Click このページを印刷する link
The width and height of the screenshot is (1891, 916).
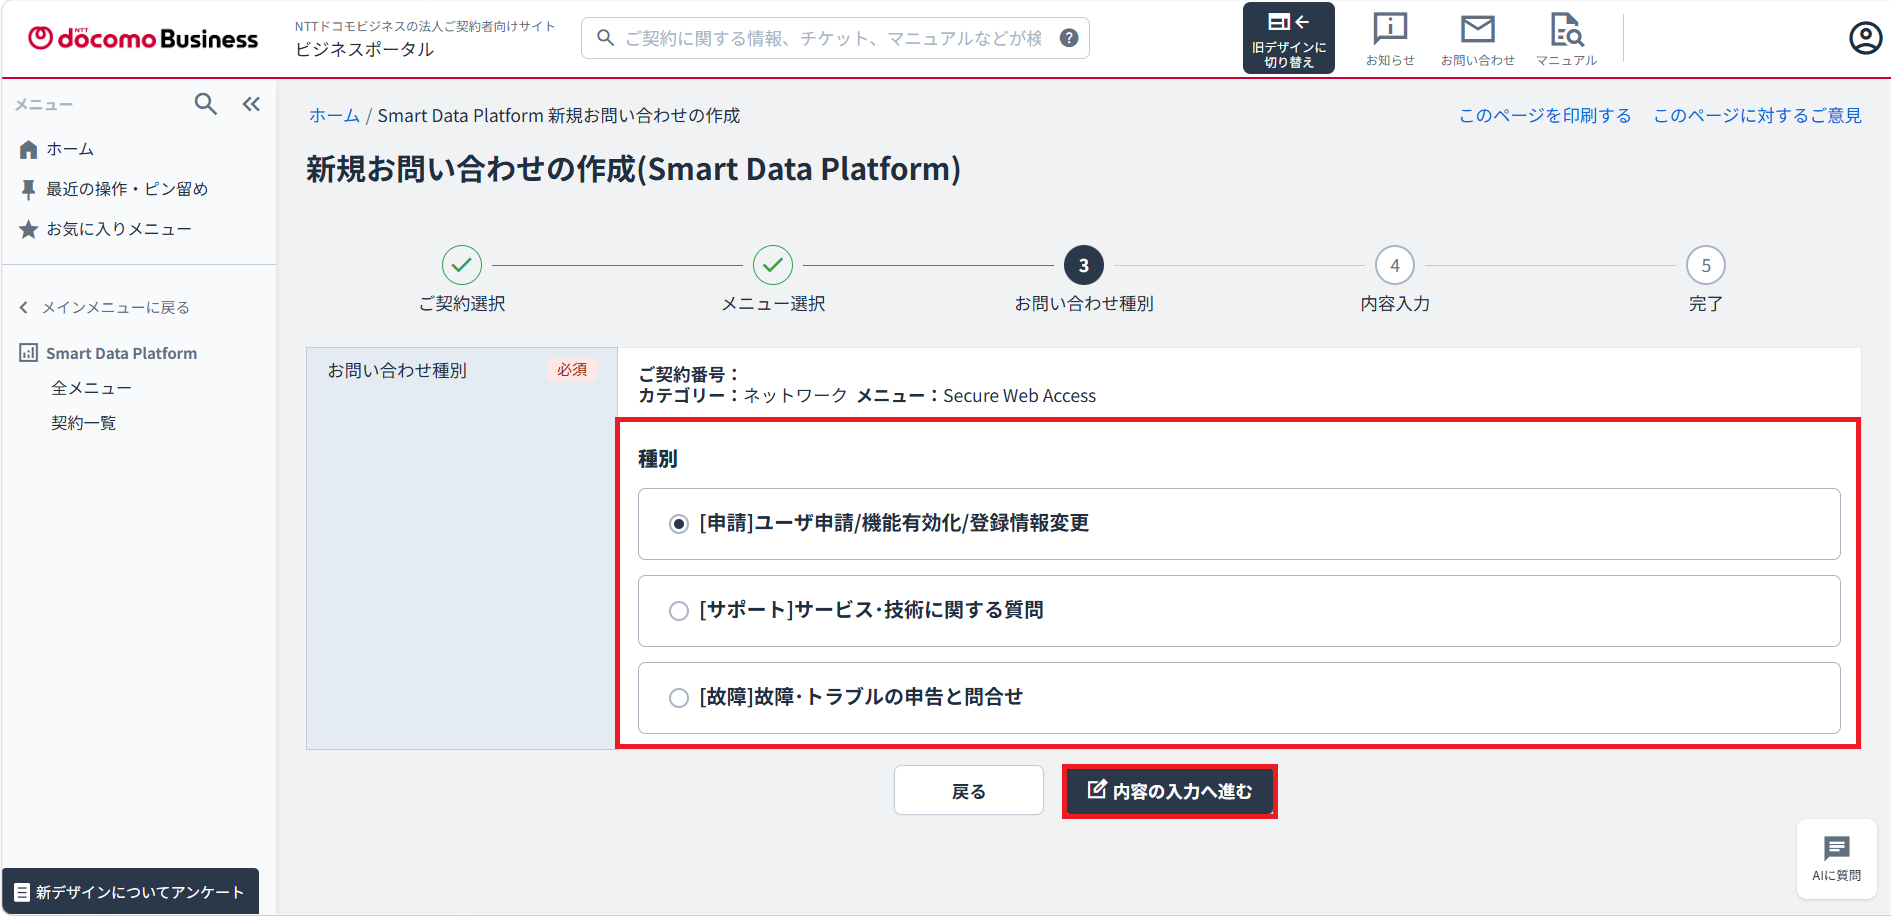click(x=1545, y=116)
